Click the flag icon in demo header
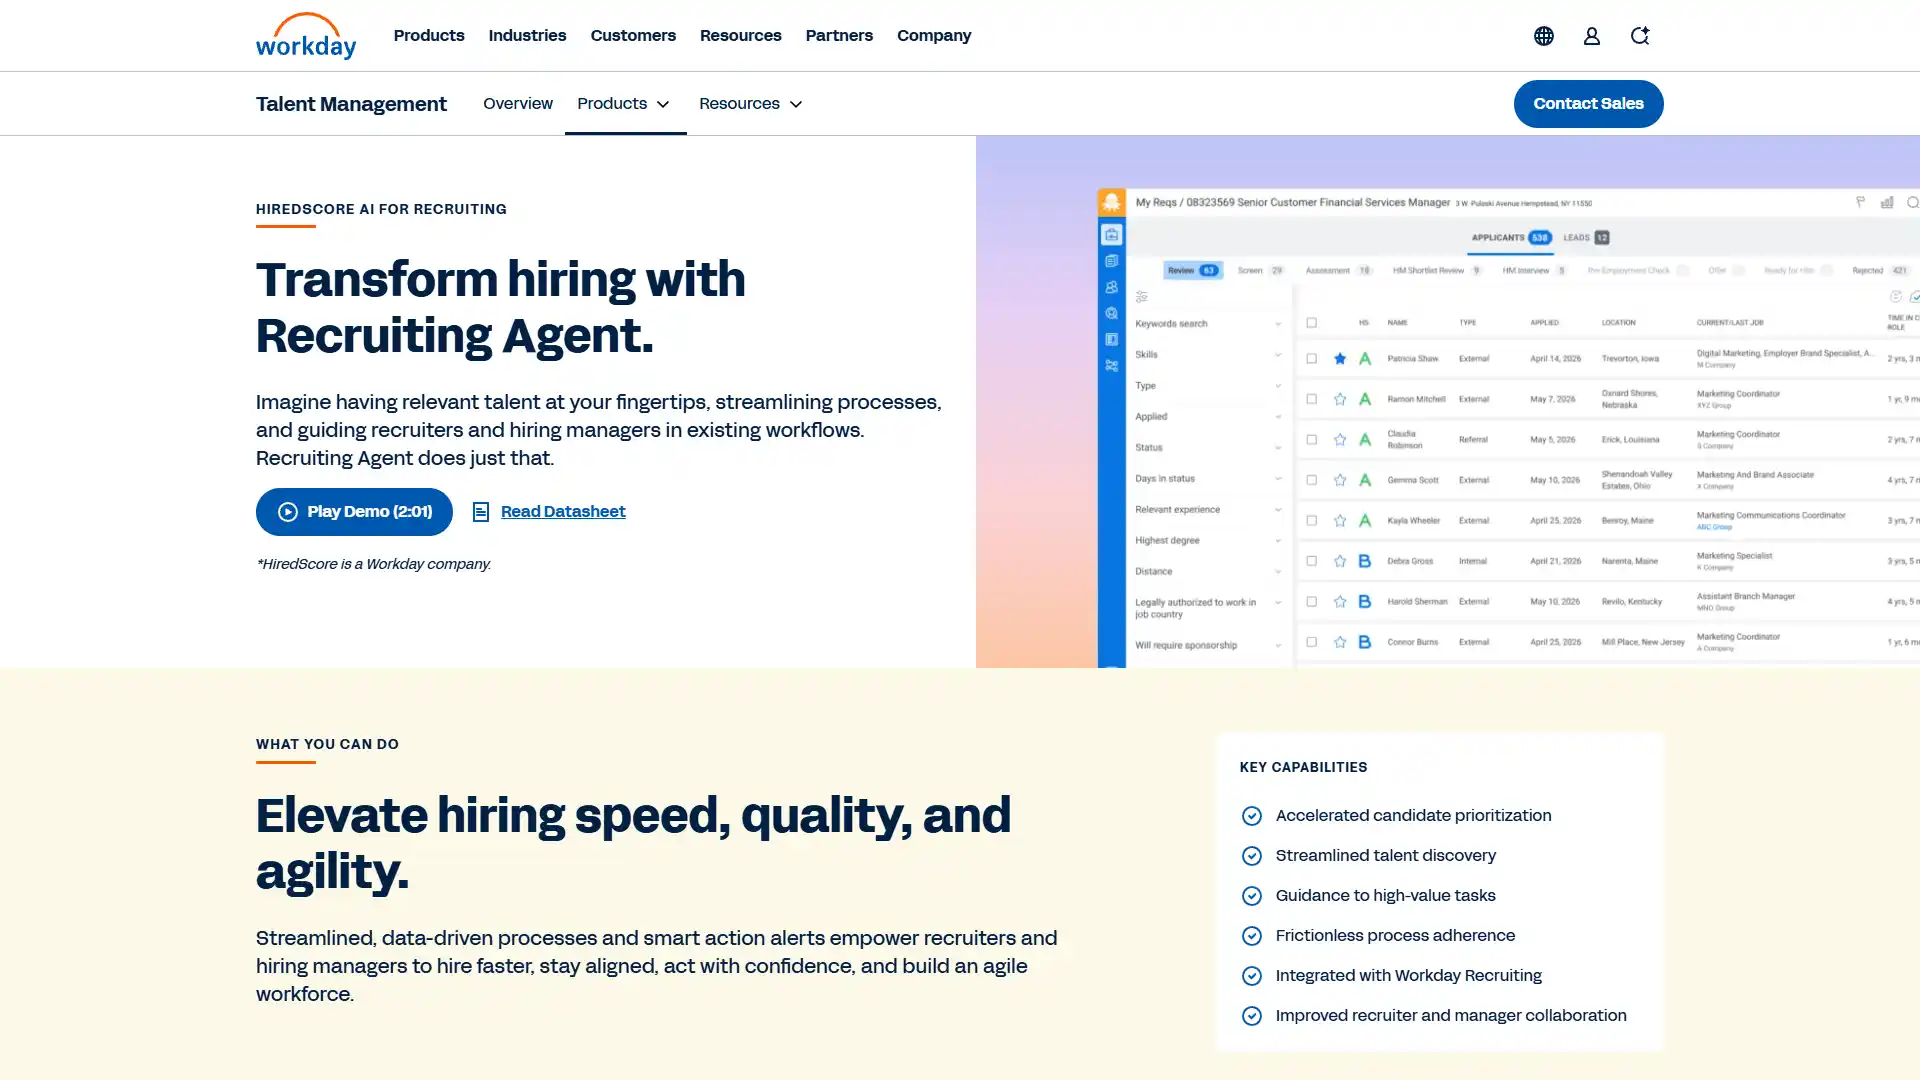The width and height of the screenshot is (1920, 1080). click(x=1861, y=202)
